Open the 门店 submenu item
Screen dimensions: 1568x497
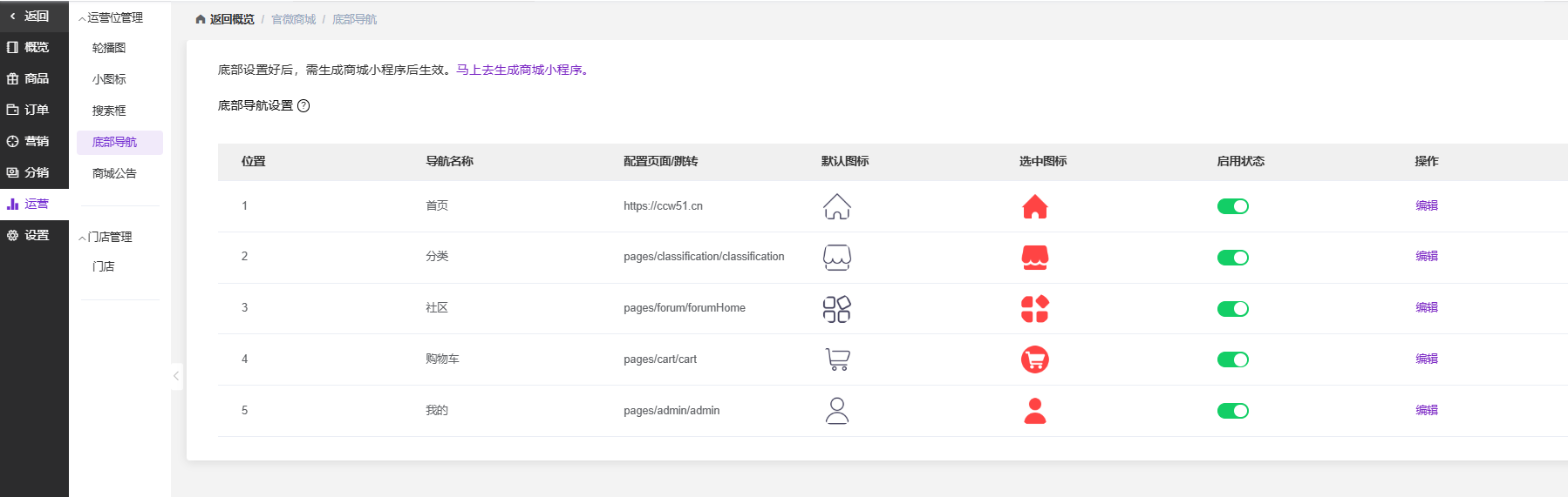click(103, 267)
